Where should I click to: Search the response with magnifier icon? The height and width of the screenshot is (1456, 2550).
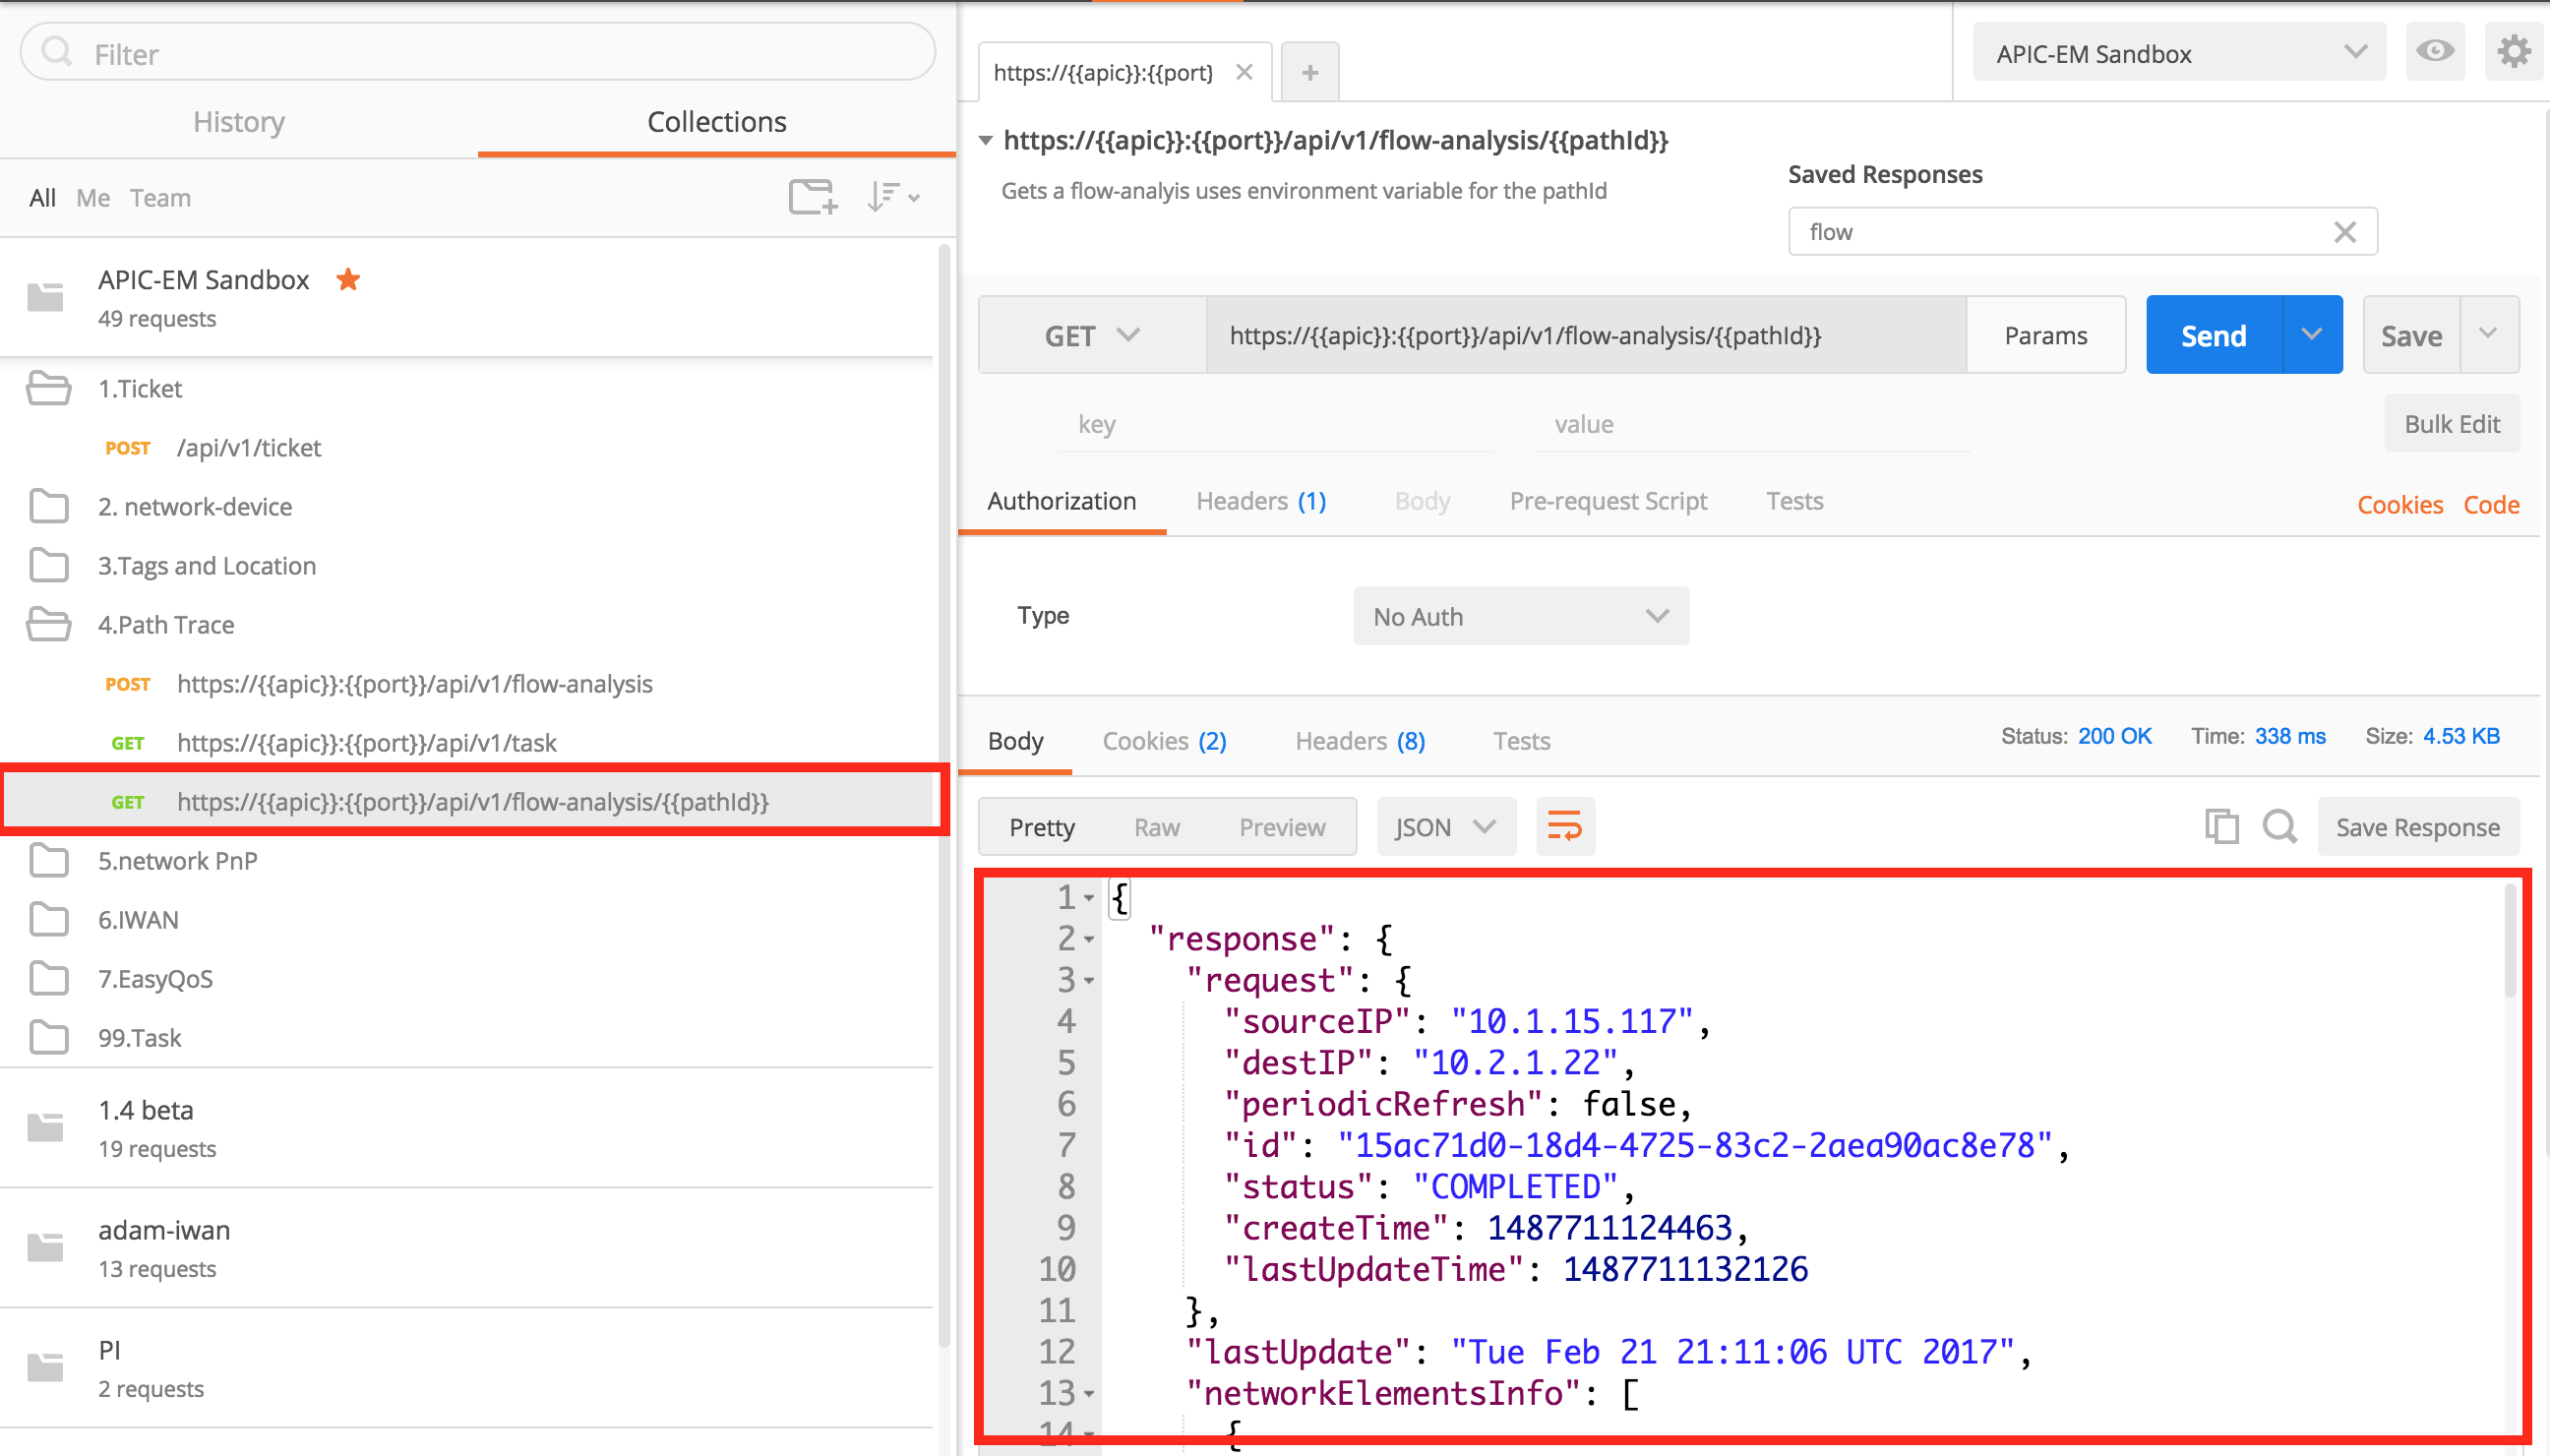pos(2280,826)
